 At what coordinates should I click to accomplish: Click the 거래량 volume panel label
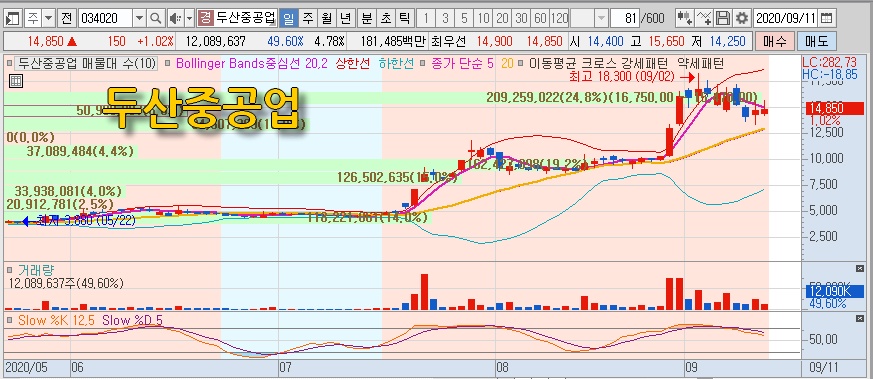point(35,270)
